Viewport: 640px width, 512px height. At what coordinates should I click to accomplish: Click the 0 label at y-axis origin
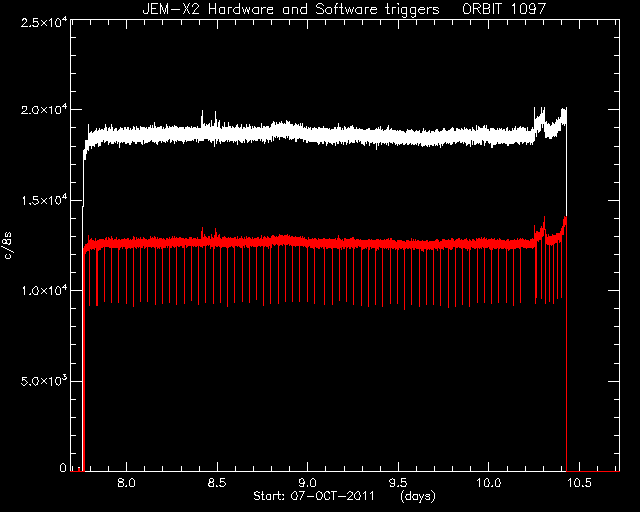click(63, 467)
